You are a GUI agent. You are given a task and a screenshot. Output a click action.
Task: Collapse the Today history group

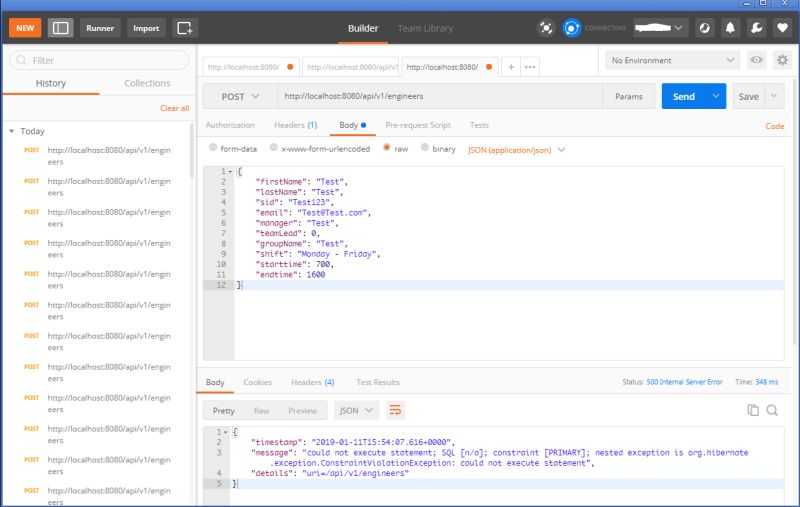point(12,131)
